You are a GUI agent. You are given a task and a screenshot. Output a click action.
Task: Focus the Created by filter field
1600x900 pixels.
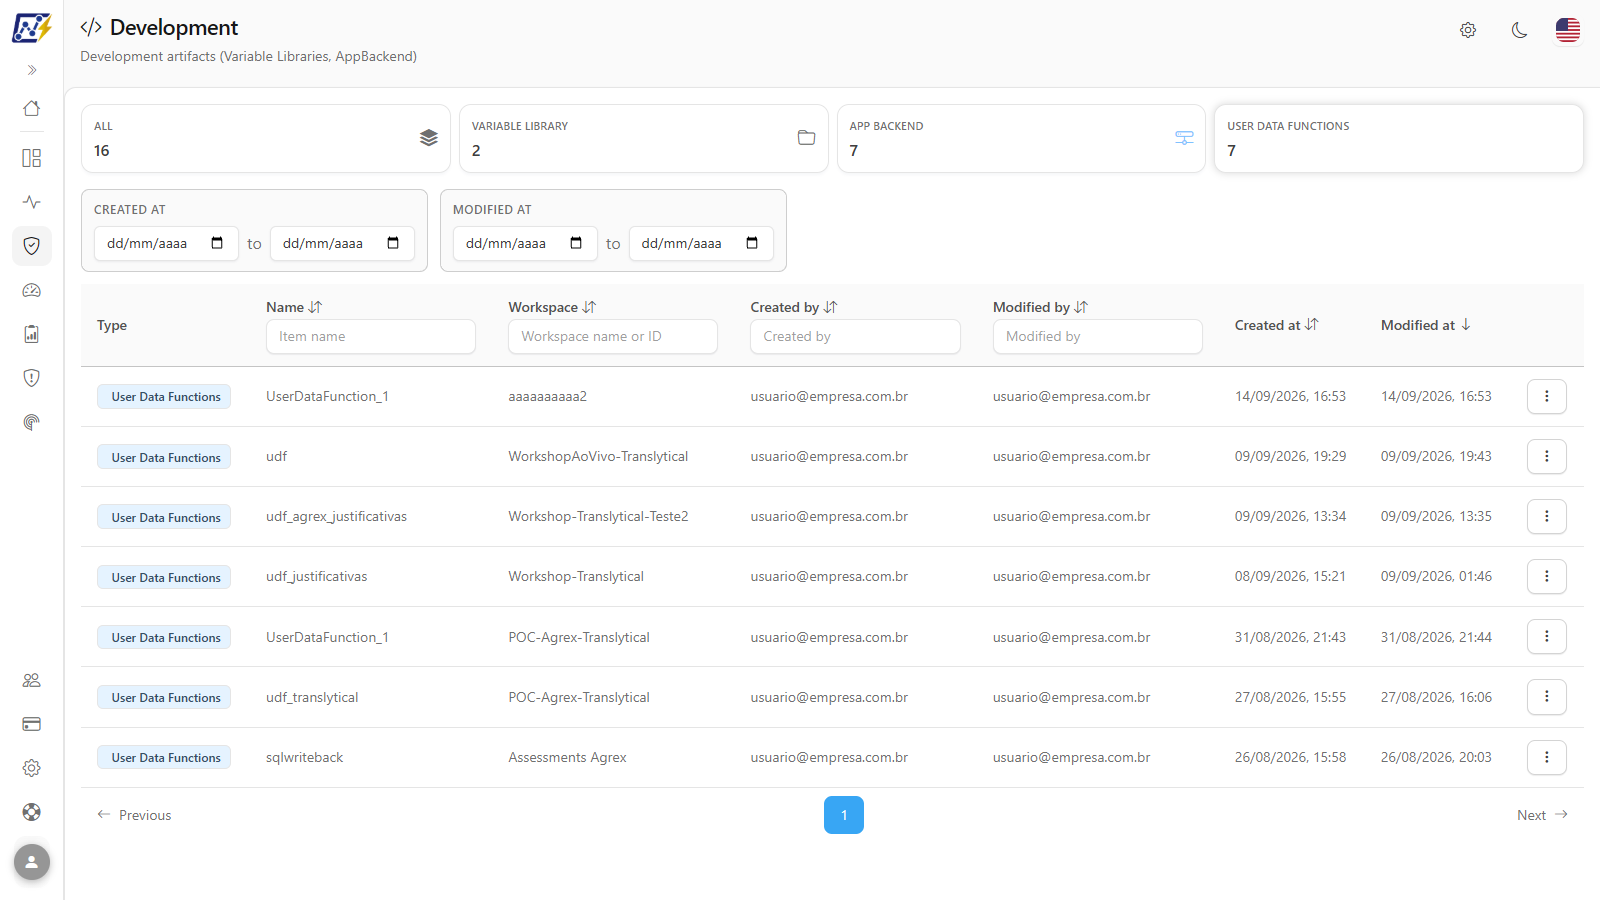coord(855,336)
